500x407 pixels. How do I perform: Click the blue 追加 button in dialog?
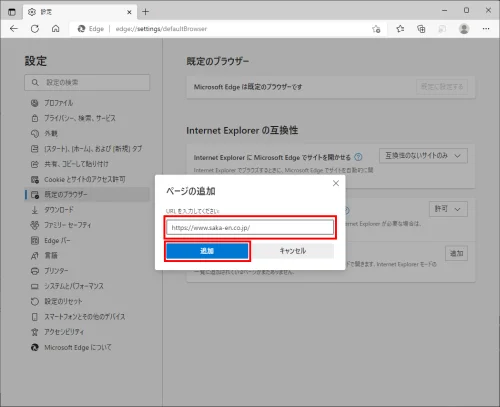tap(207, 251)
